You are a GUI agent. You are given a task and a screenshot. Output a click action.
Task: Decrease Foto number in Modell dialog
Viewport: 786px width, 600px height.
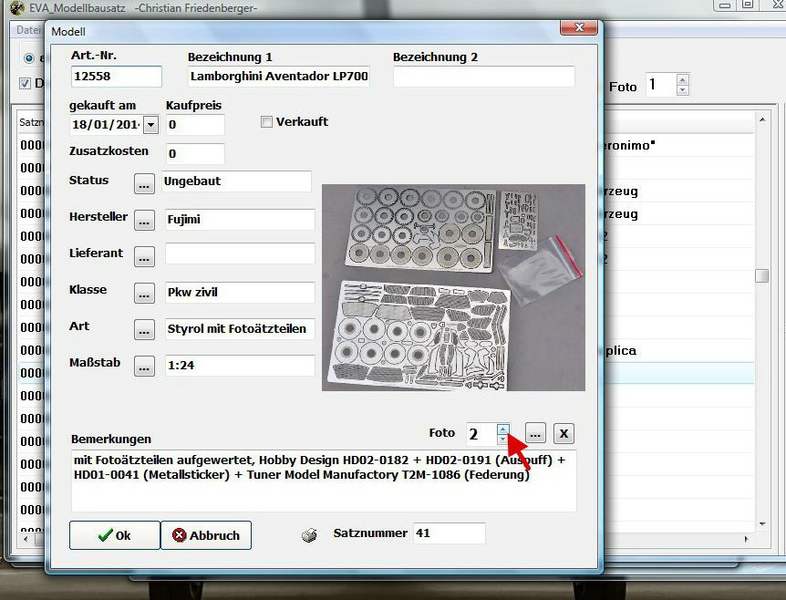pyautogui.click(x=503, y=439)
